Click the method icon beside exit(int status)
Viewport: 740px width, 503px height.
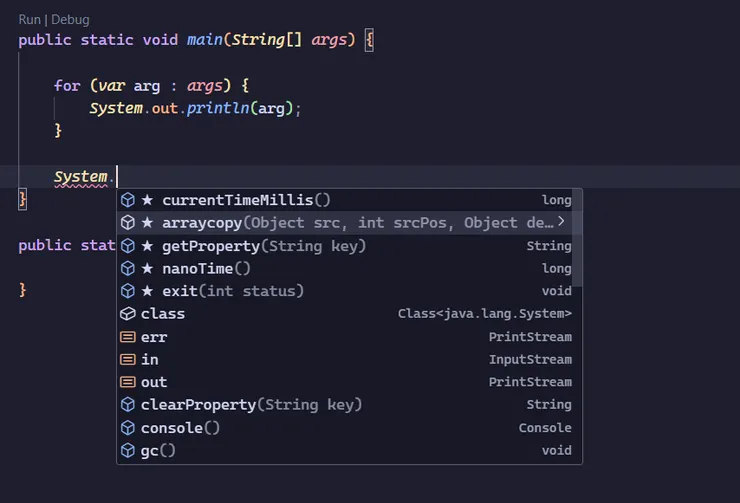pos(128,291)
